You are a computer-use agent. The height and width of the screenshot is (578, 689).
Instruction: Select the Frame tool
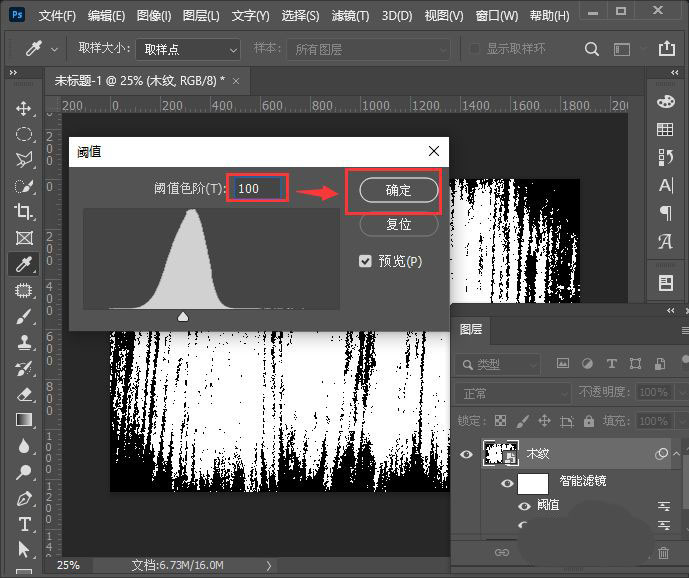(x=24, y=238)
